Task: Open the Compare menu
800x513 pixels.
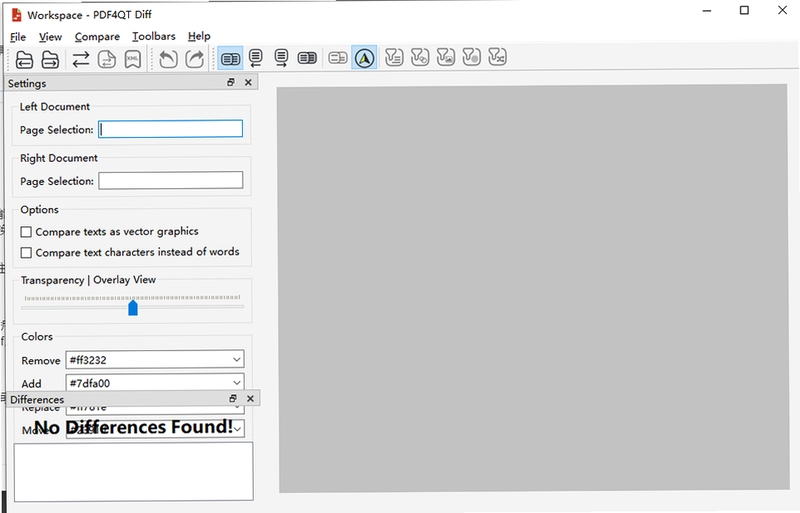Action: 97,37
